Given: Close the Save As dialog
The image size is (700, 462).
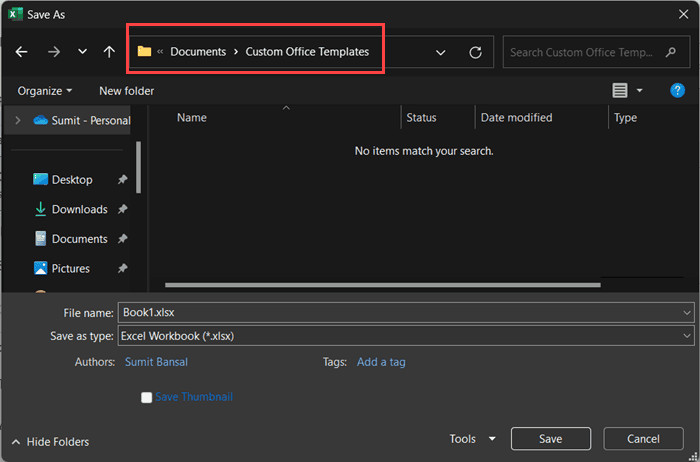Looking at the screenshot, I should click(683, 14).
